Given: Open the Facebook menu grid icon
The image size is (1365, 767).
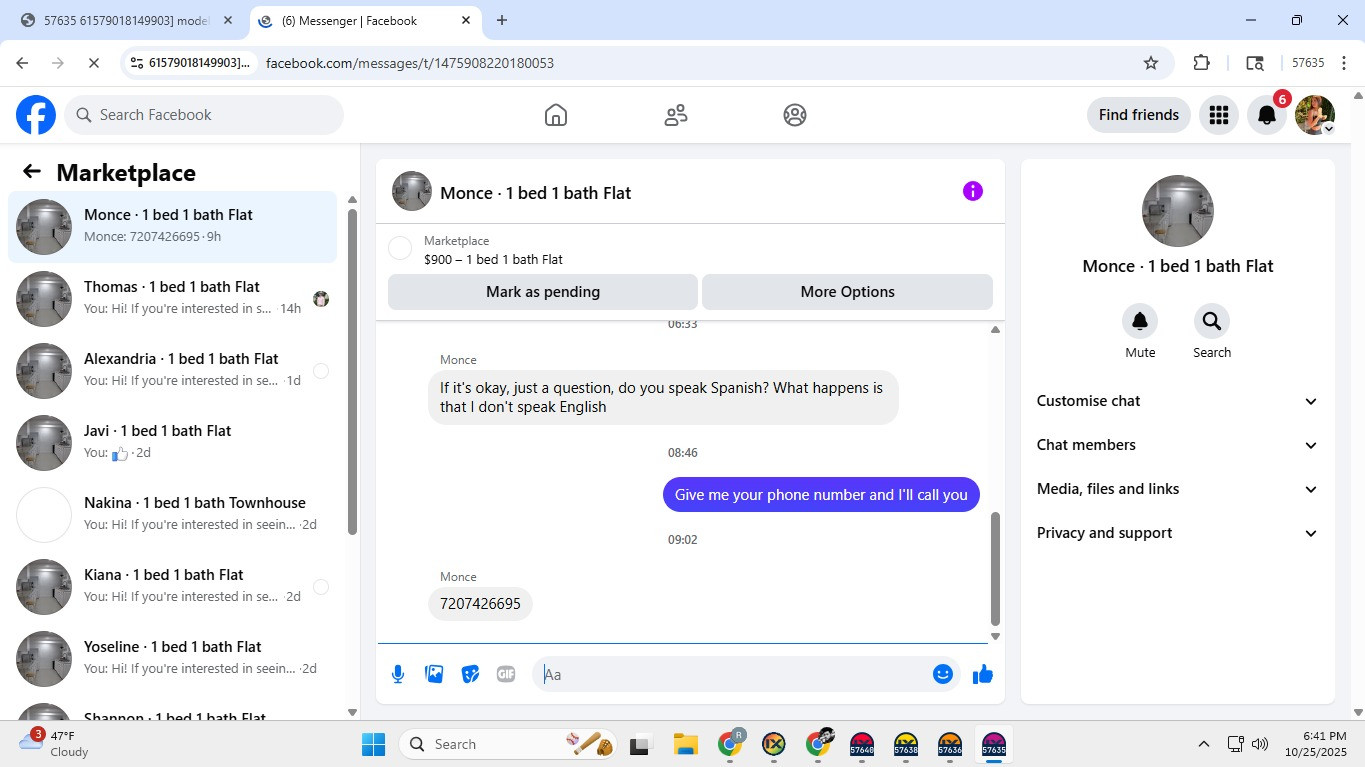Looking at the screenshot, I should pos(1218,115).
